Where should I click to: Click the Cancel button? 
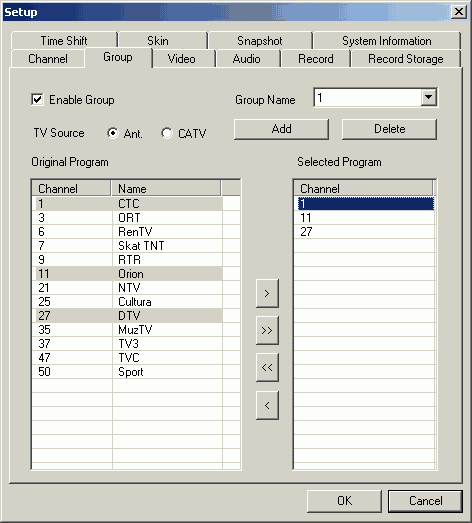tap(425, 501)
